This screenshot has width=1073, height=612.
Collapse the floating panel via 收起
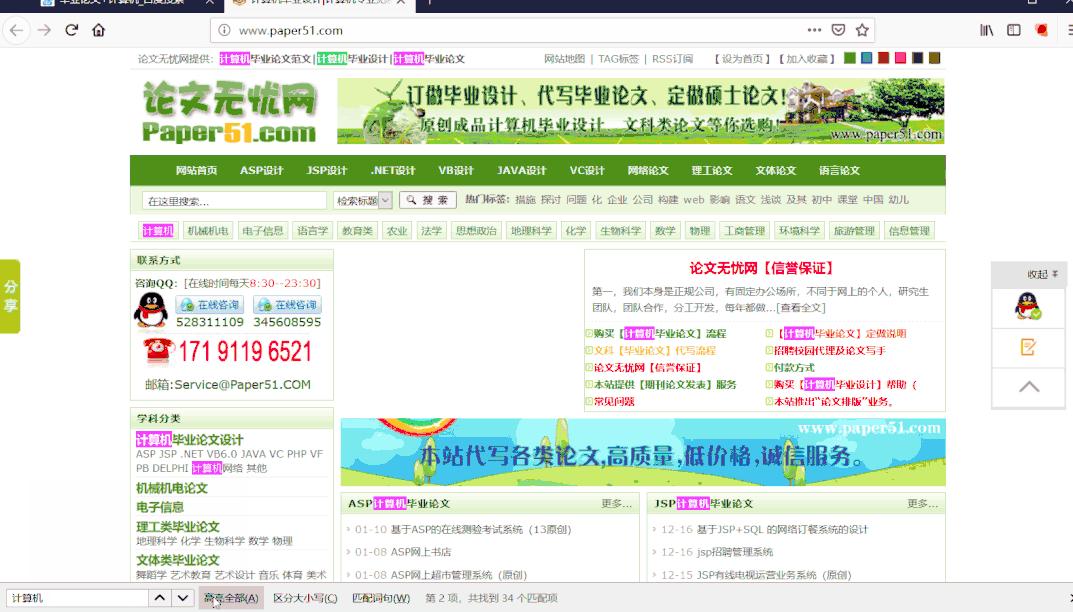pyautogui.click(x=1034, y=272)
